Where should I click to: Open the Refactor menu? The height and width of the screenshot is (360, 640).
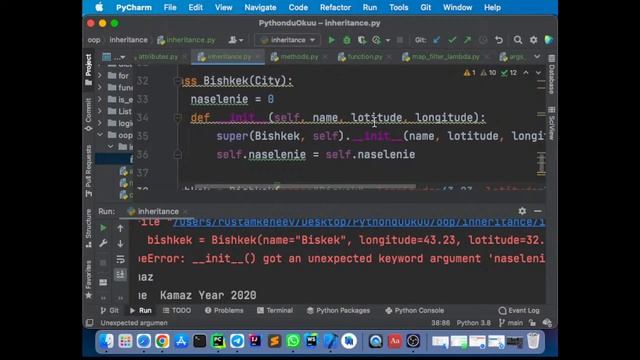click(x=335, y=7)
